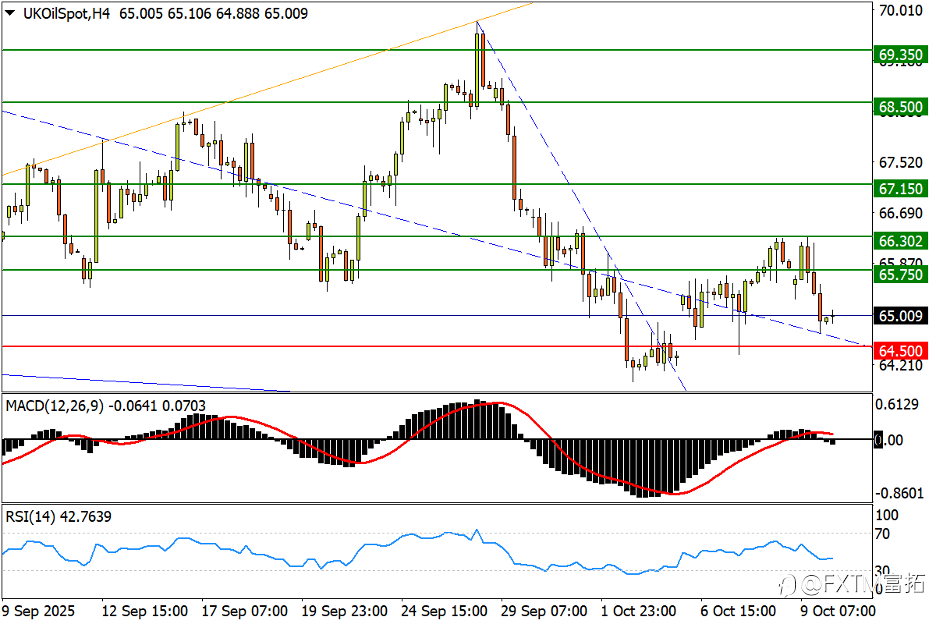This screenshot has width=936, height=624.
Task: Click the RSI 70 level scale label
Action: [x=882, y=534]
